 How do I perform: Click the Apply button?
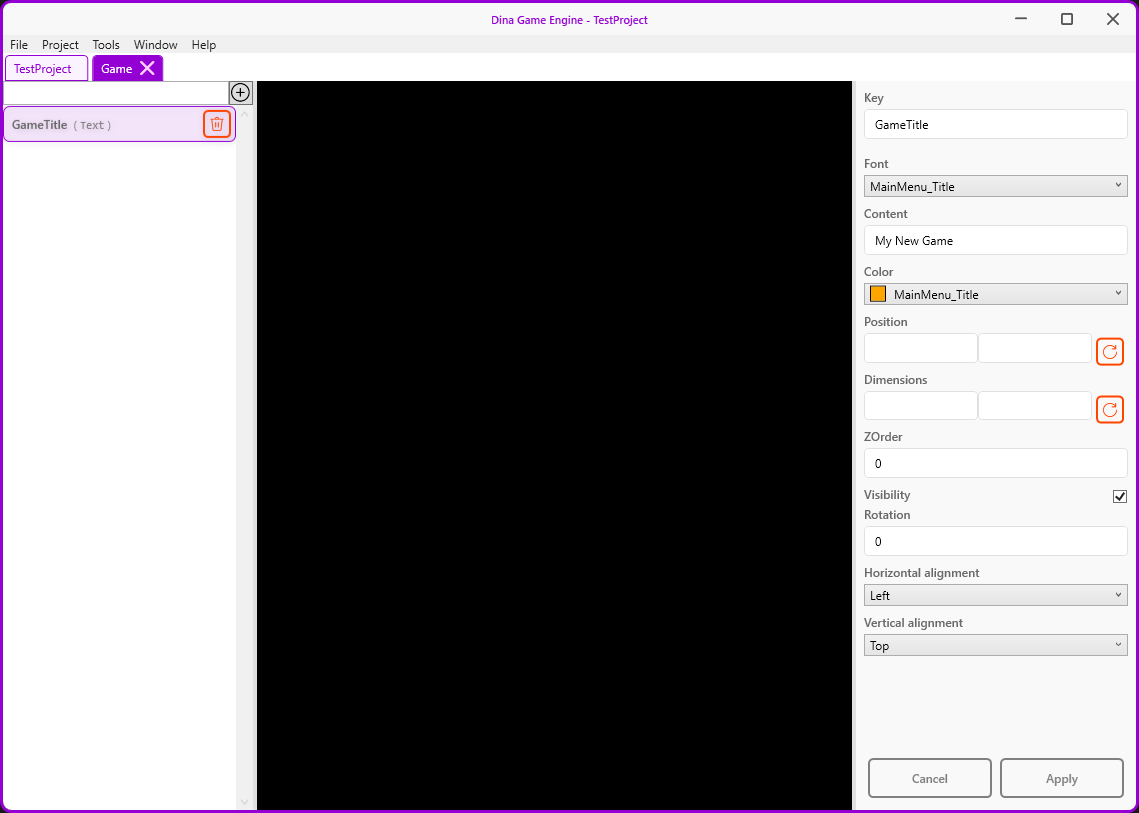tap(1061, 778)
